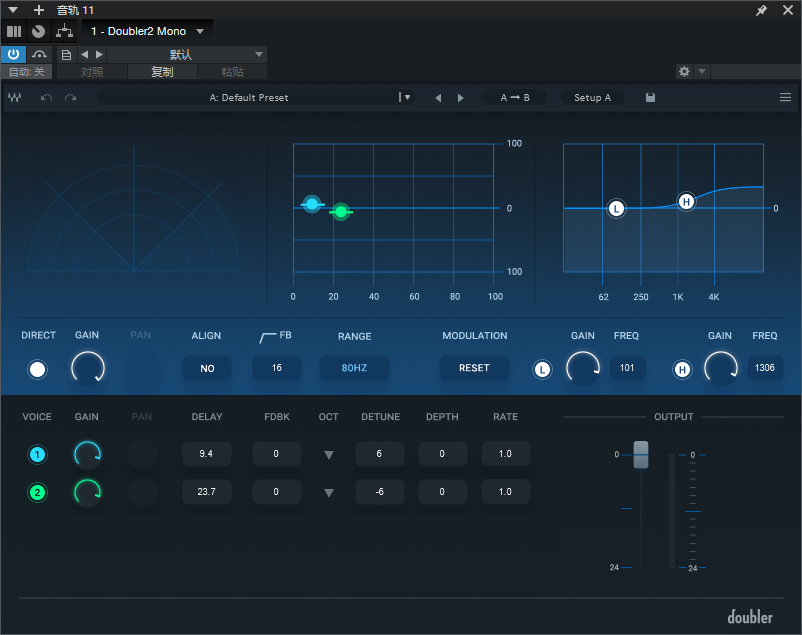This screenshot has width=802, height=635.
Task: Adjust the low shelf gain knob
Action: click(x=583, y=368)
